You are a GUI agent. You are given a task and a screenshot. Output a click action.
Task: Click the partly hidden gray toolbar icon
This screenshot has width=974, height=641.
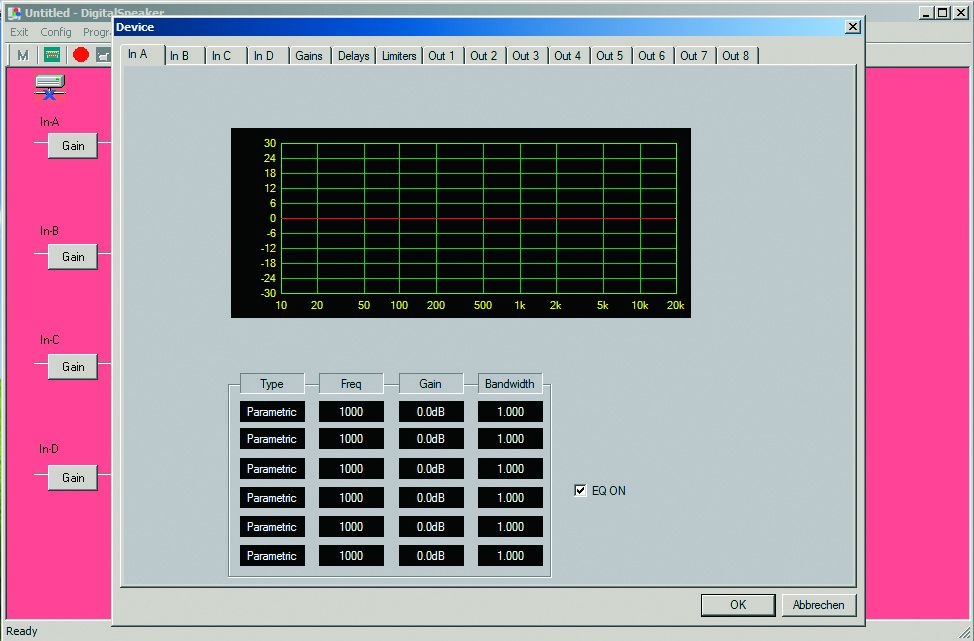click(104, 55)
